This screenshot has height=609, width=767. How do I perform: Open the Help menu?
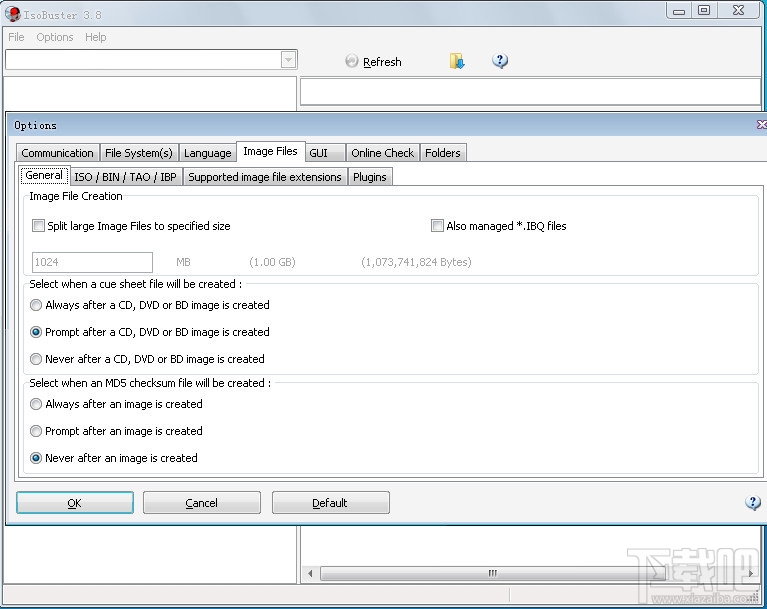pyautogui.click(x=95, y=37)
